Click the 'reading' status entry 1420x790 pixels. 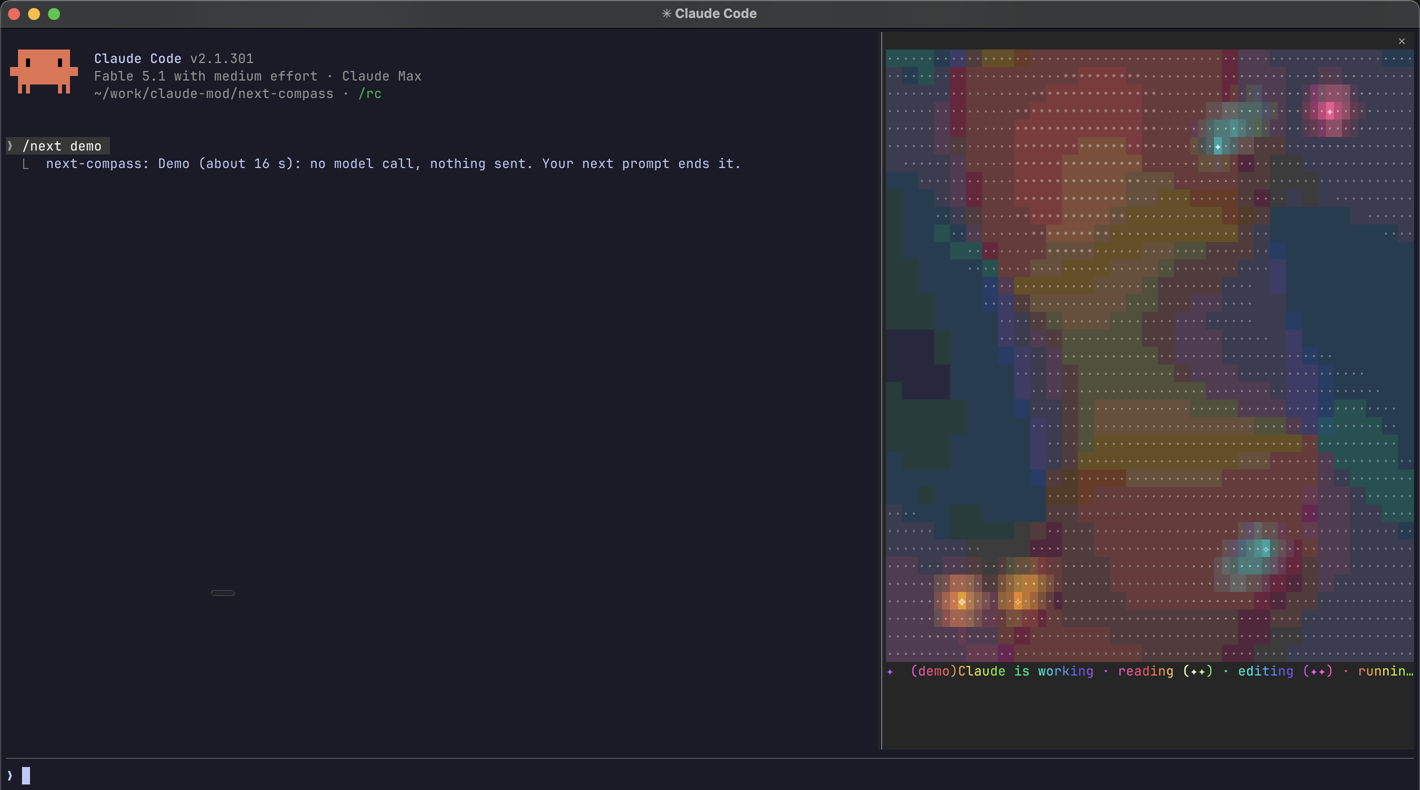tap(1146, 672)
